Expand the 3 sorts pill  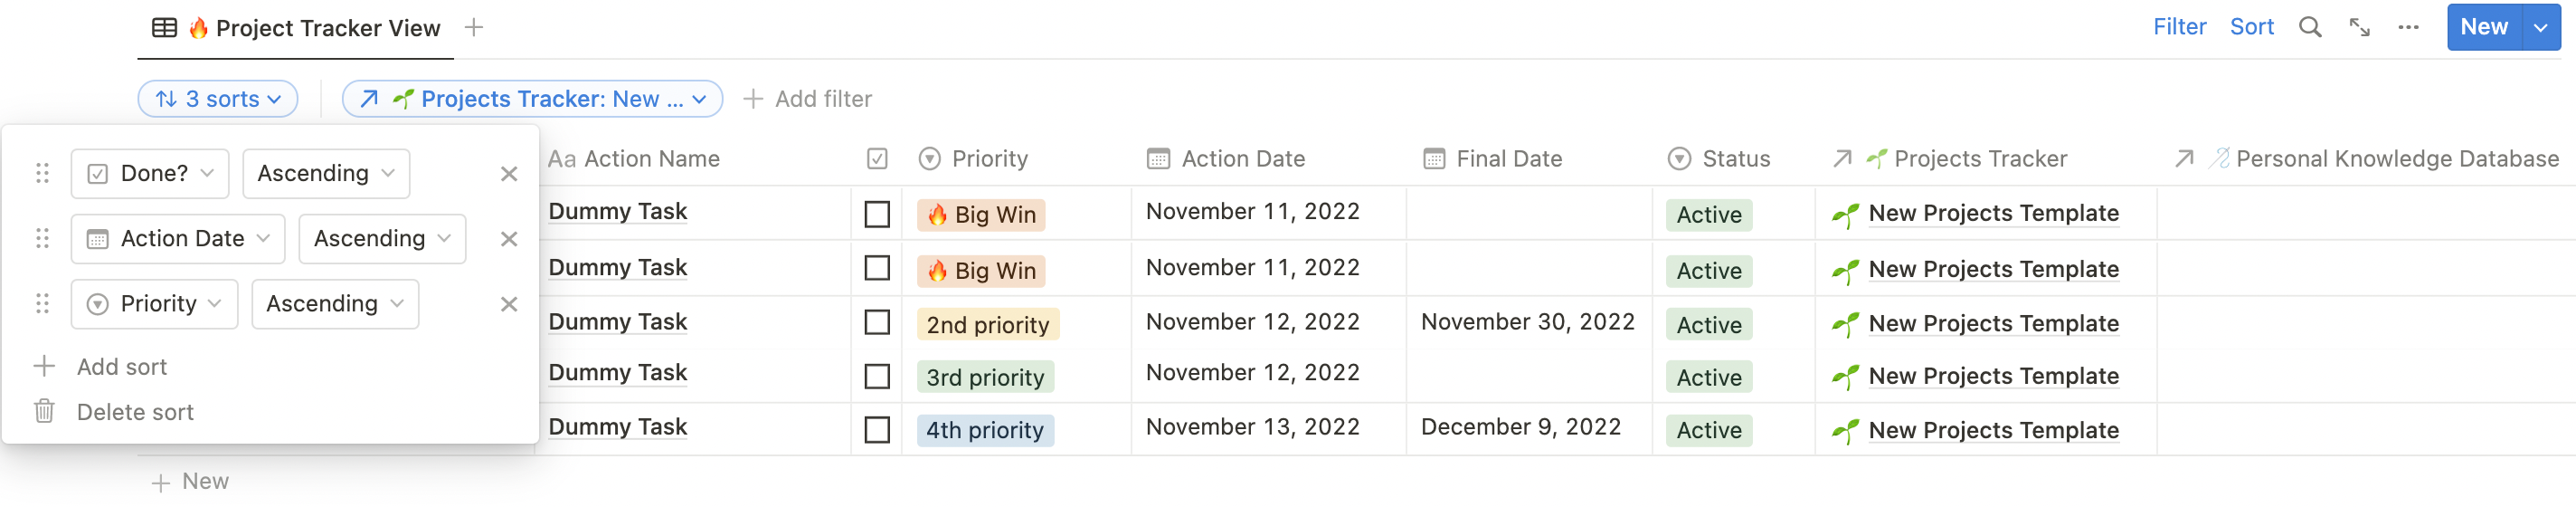(x=218, y=99)
